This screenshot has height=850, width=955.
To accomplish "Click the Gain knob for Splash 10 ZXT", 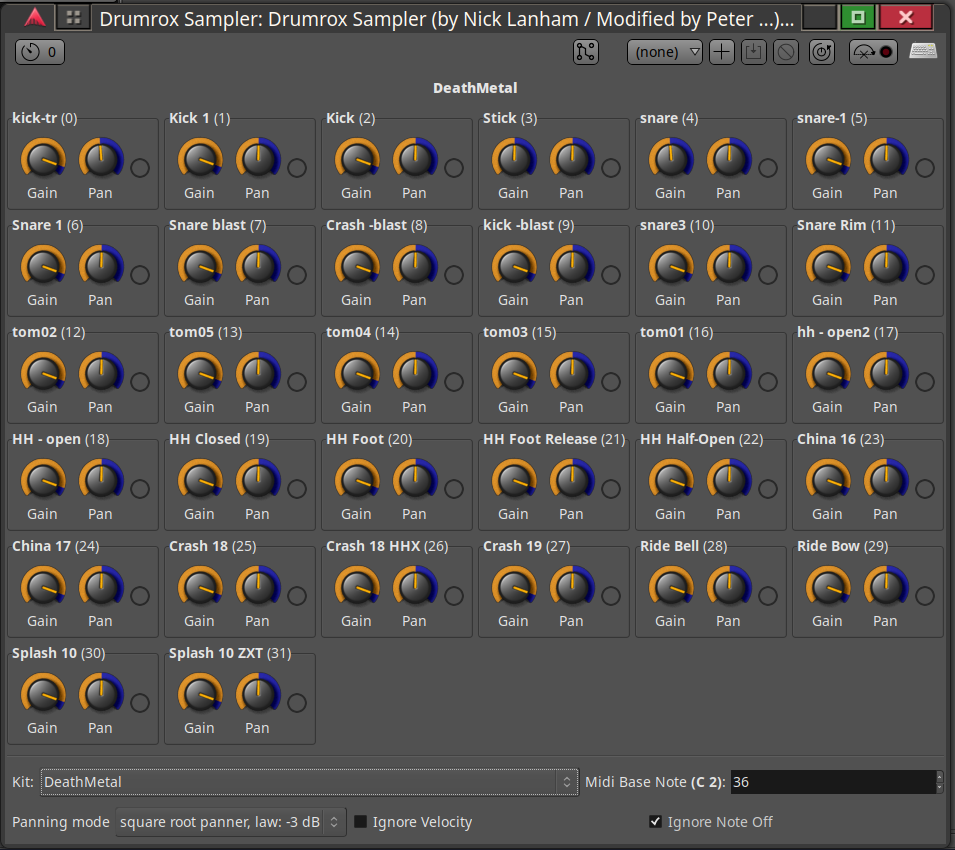I will click(x=199, y=693).
